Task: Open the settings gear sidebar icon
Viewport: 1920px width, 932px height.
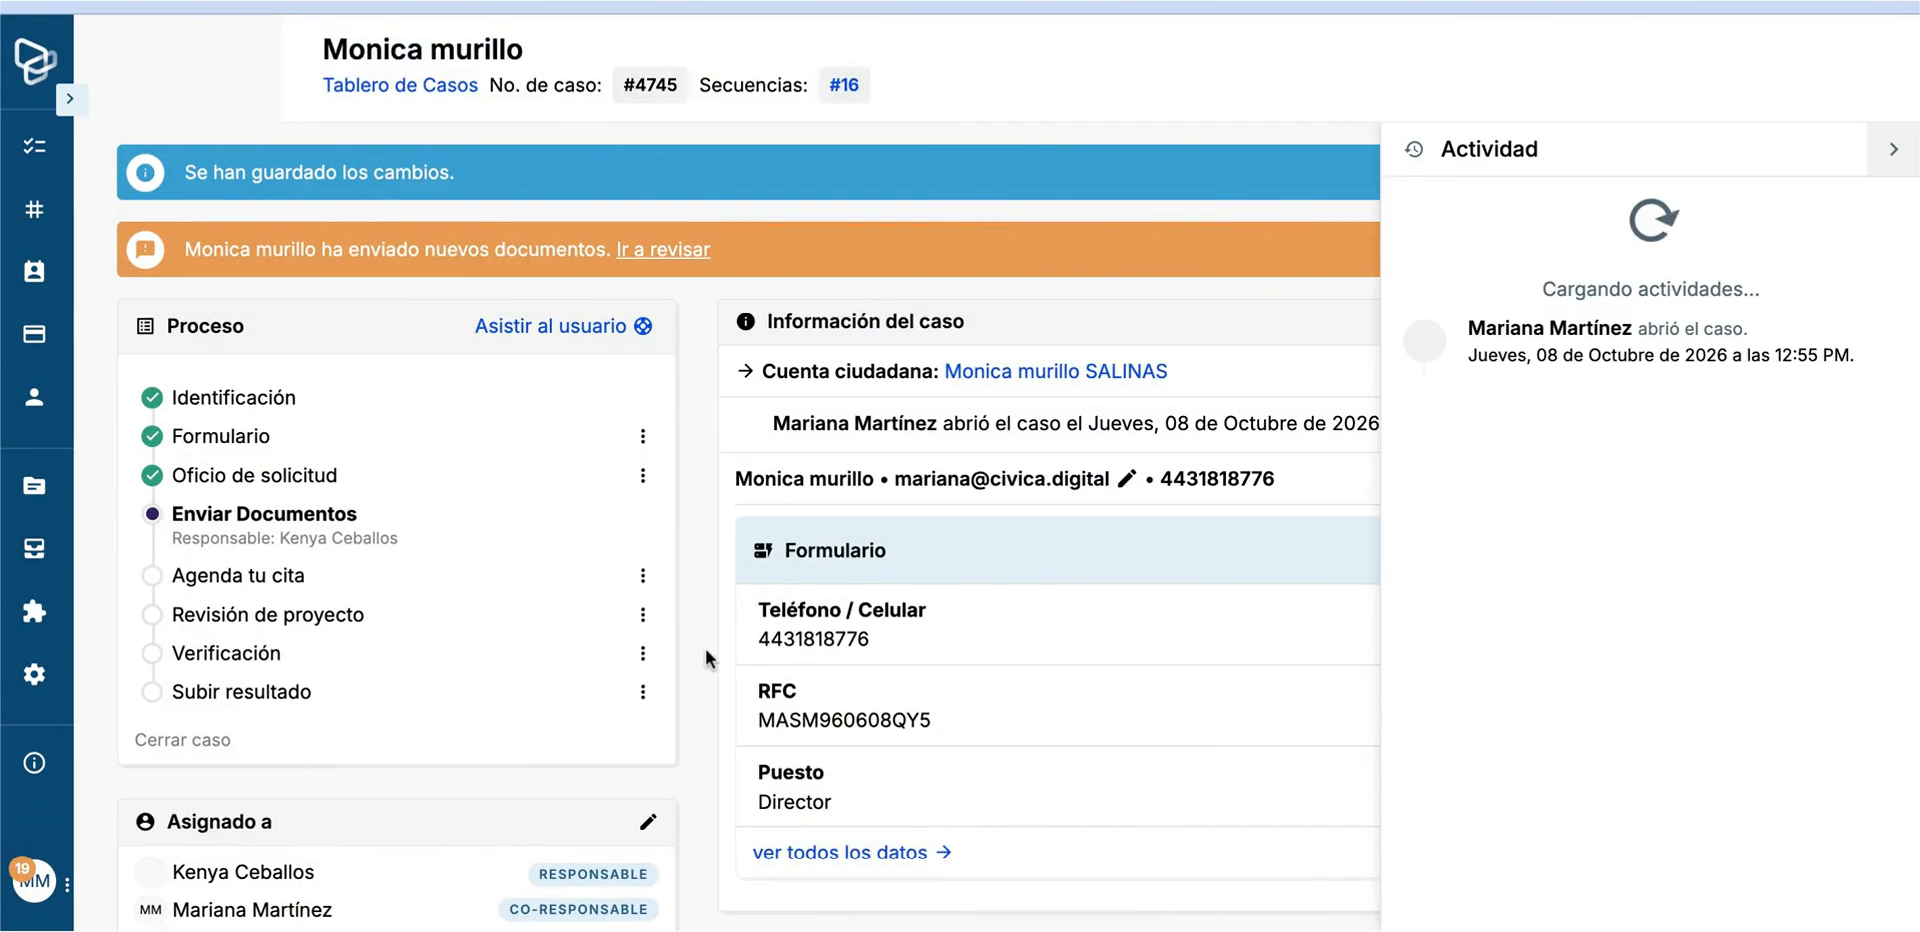Action: click(x=35, y=674)
